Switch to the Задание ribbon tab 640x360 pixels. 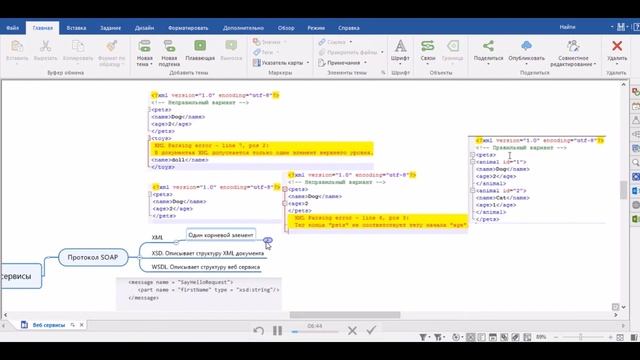[x=110, y=28]
